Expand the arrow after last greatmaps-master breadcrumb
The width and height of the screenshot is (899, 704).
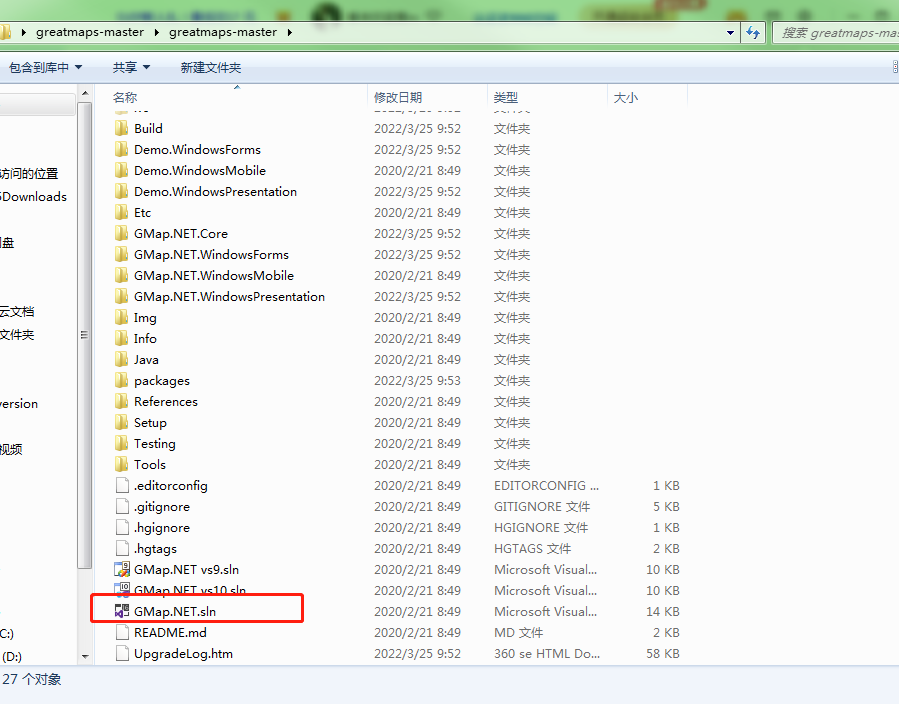point(290,32)
